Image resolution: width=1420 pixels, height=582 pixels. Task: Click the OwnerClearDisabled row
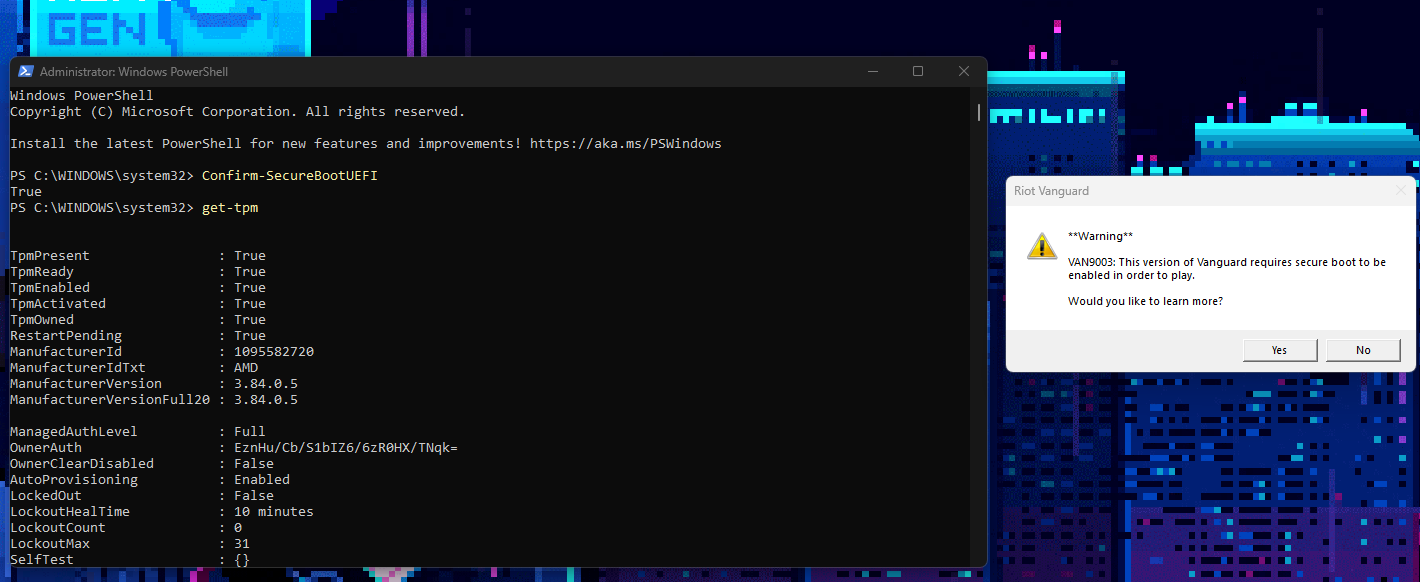click(x=142, y=464)
